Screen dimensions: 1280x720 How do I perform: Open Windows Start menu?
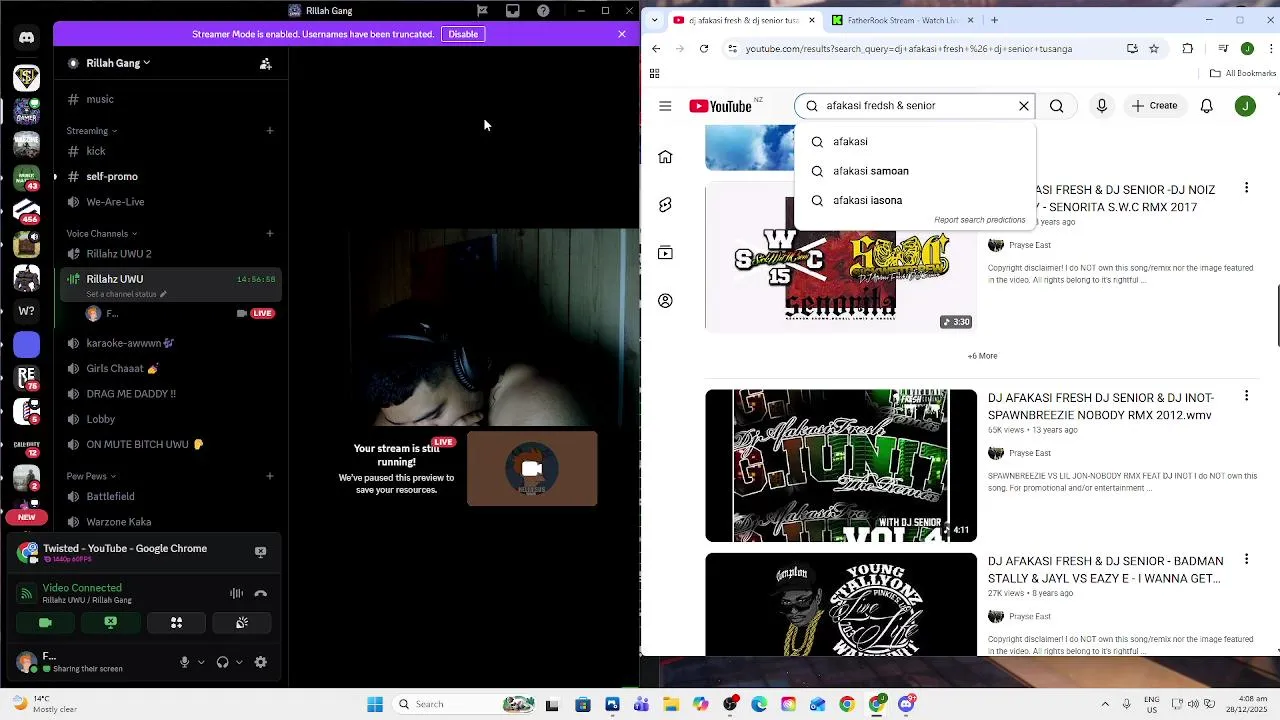375,704
